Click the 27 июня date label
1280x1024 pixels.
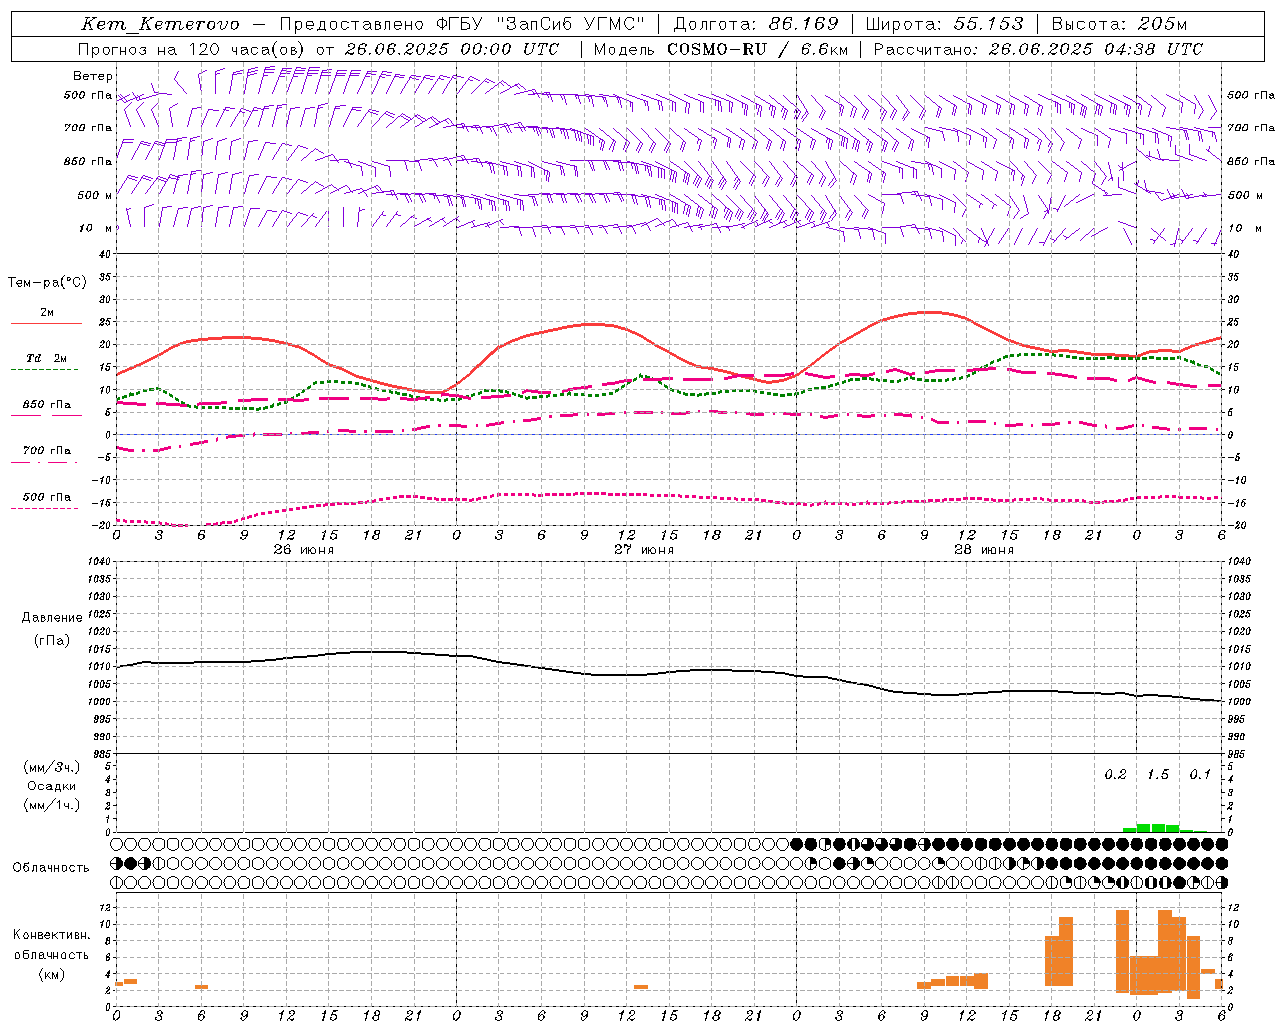click(643, 549)
